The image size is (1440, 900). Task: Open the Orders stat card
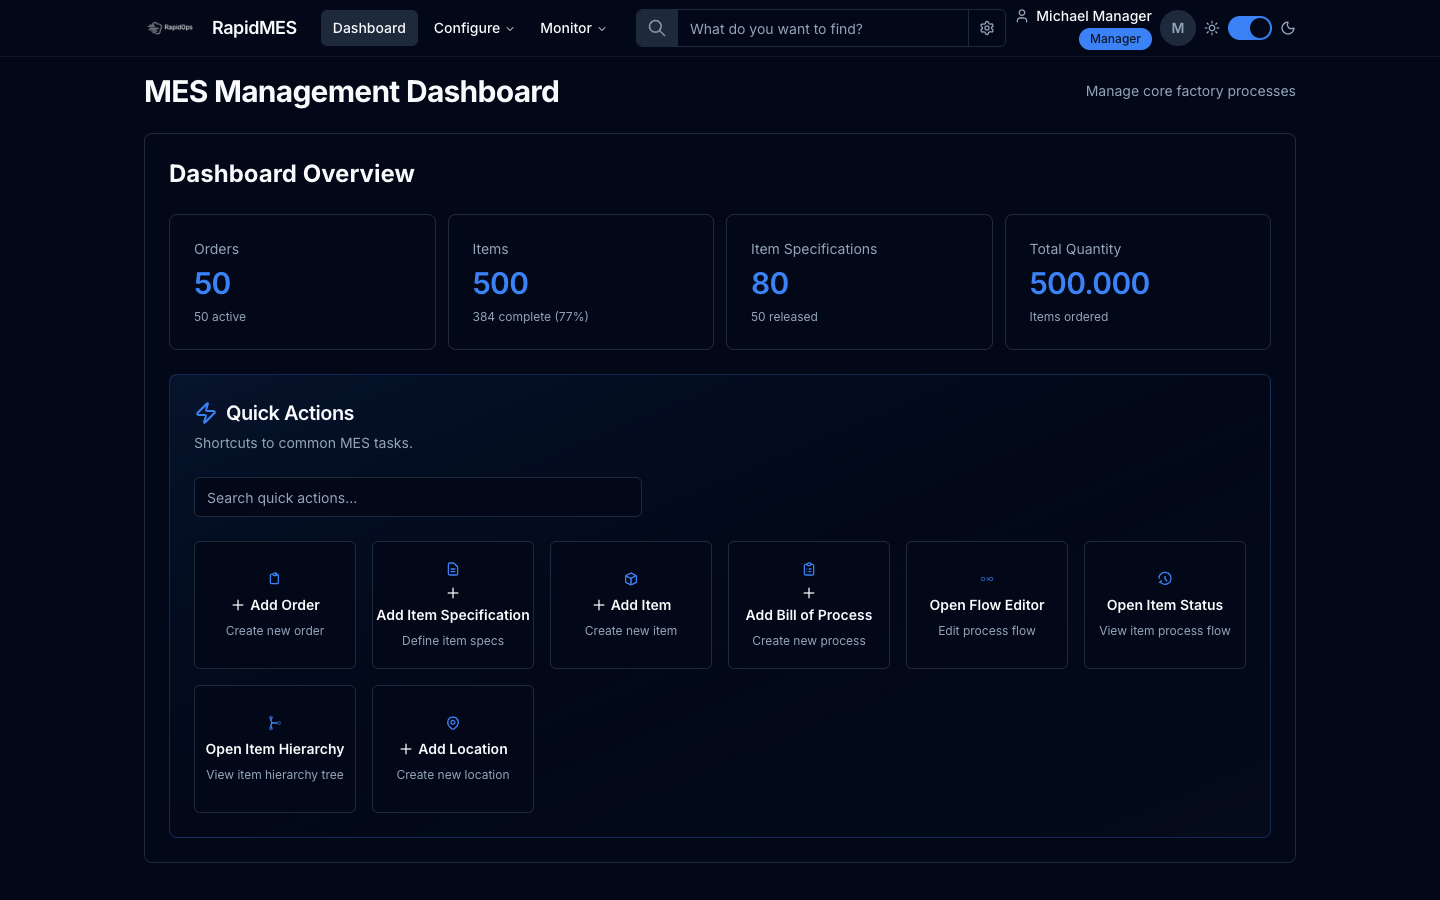point(302,282)
